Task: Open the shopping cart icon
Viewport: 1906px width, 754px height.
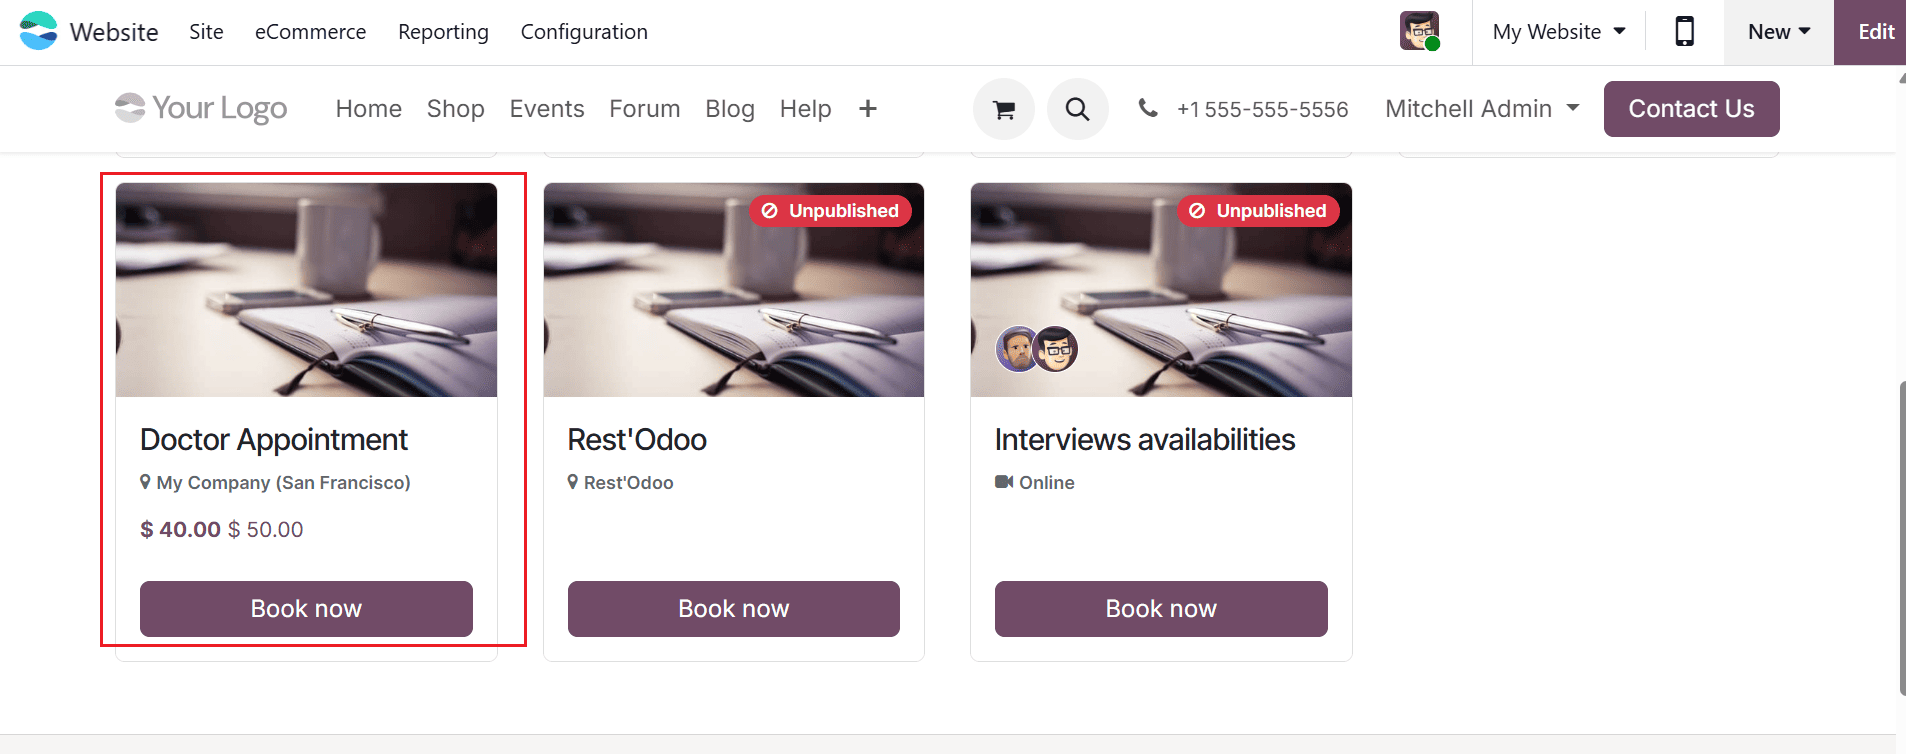Action: 1004,108
